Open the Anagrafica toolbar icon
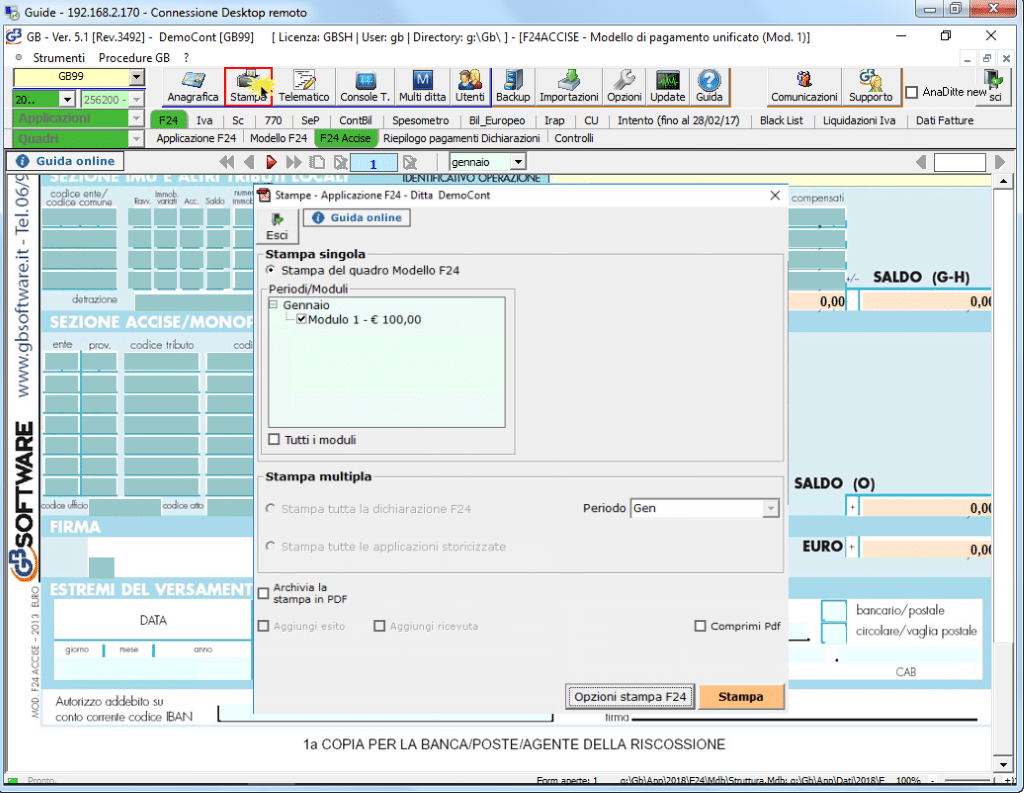This screenshot has height=793, width=1024. point(193,87)
